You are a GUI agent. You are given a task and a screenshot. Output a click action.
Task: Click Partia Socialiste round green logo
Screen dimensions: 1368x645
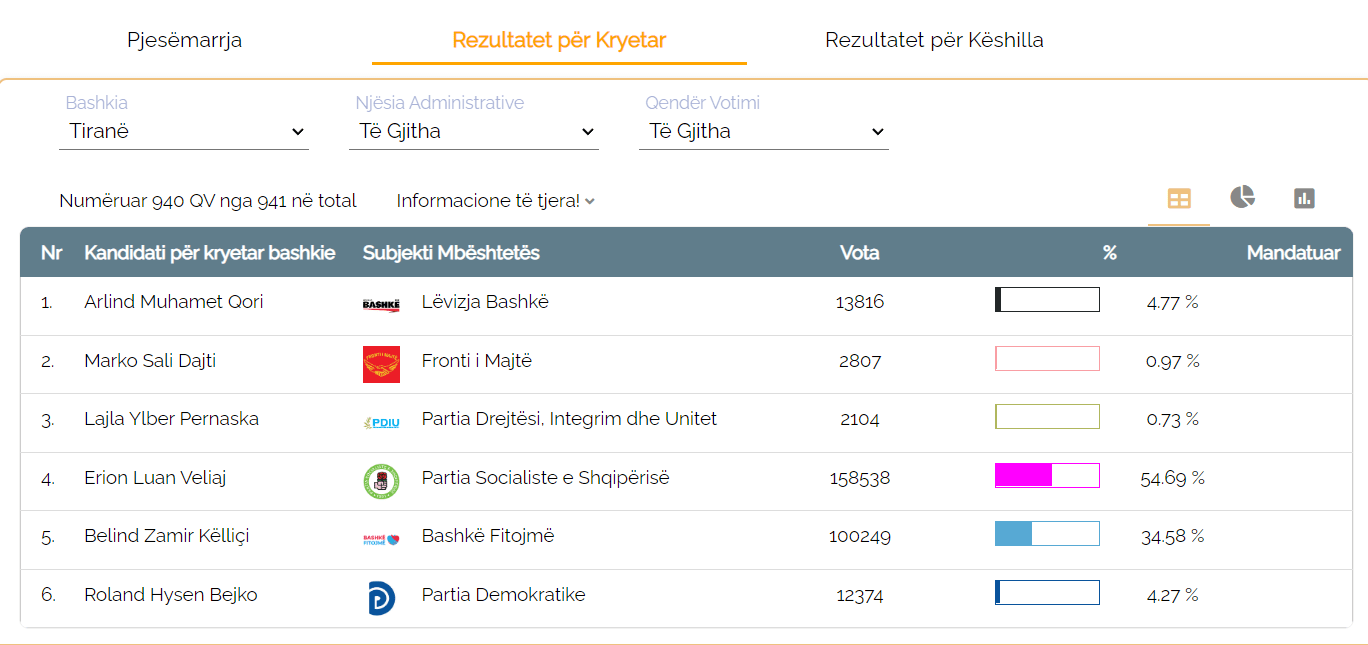381,481
